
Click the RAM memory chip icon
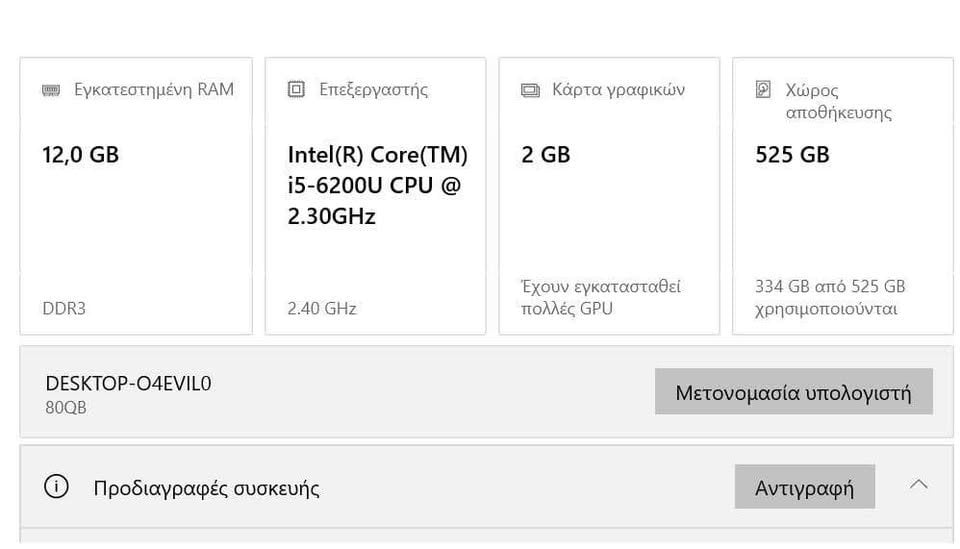click(51, 91)
